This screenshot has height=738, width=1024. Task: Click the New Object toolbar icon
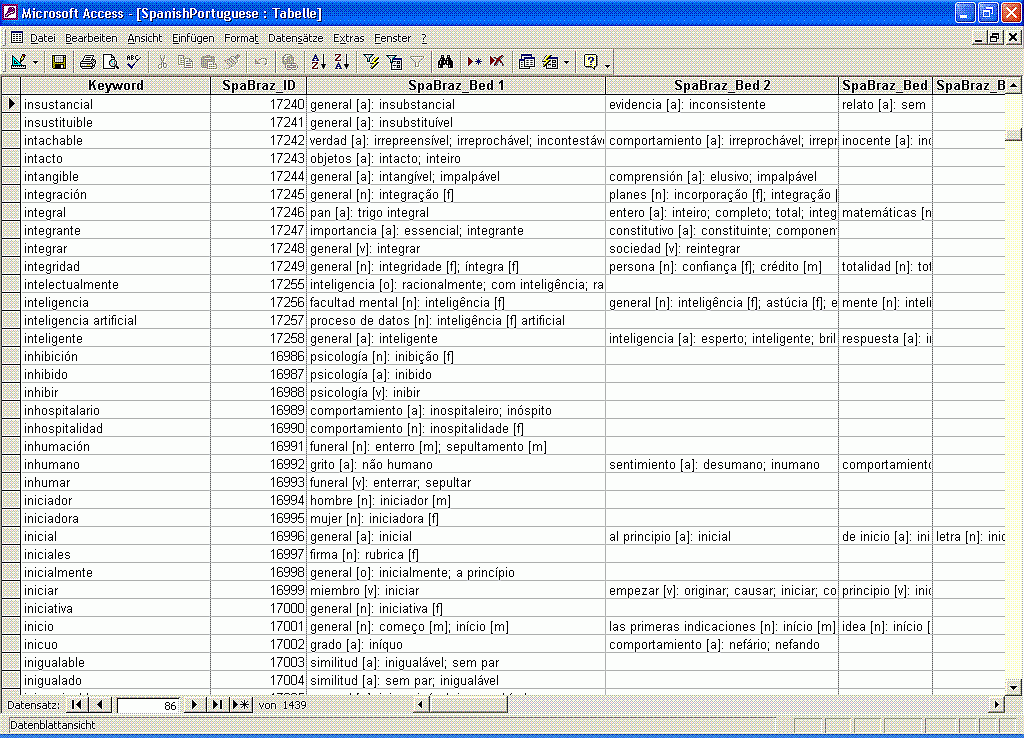click(x=551, y=62)
